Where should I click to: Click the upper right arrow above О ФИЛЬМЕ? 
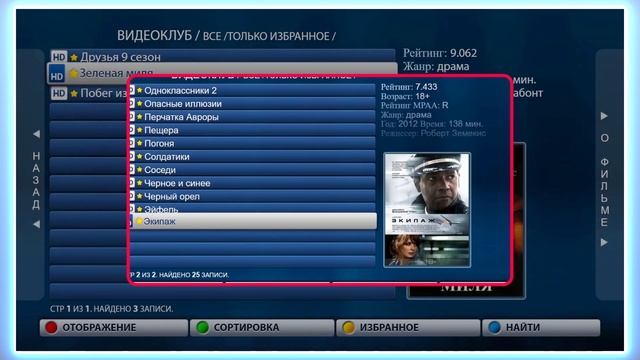tap(604, 116)
